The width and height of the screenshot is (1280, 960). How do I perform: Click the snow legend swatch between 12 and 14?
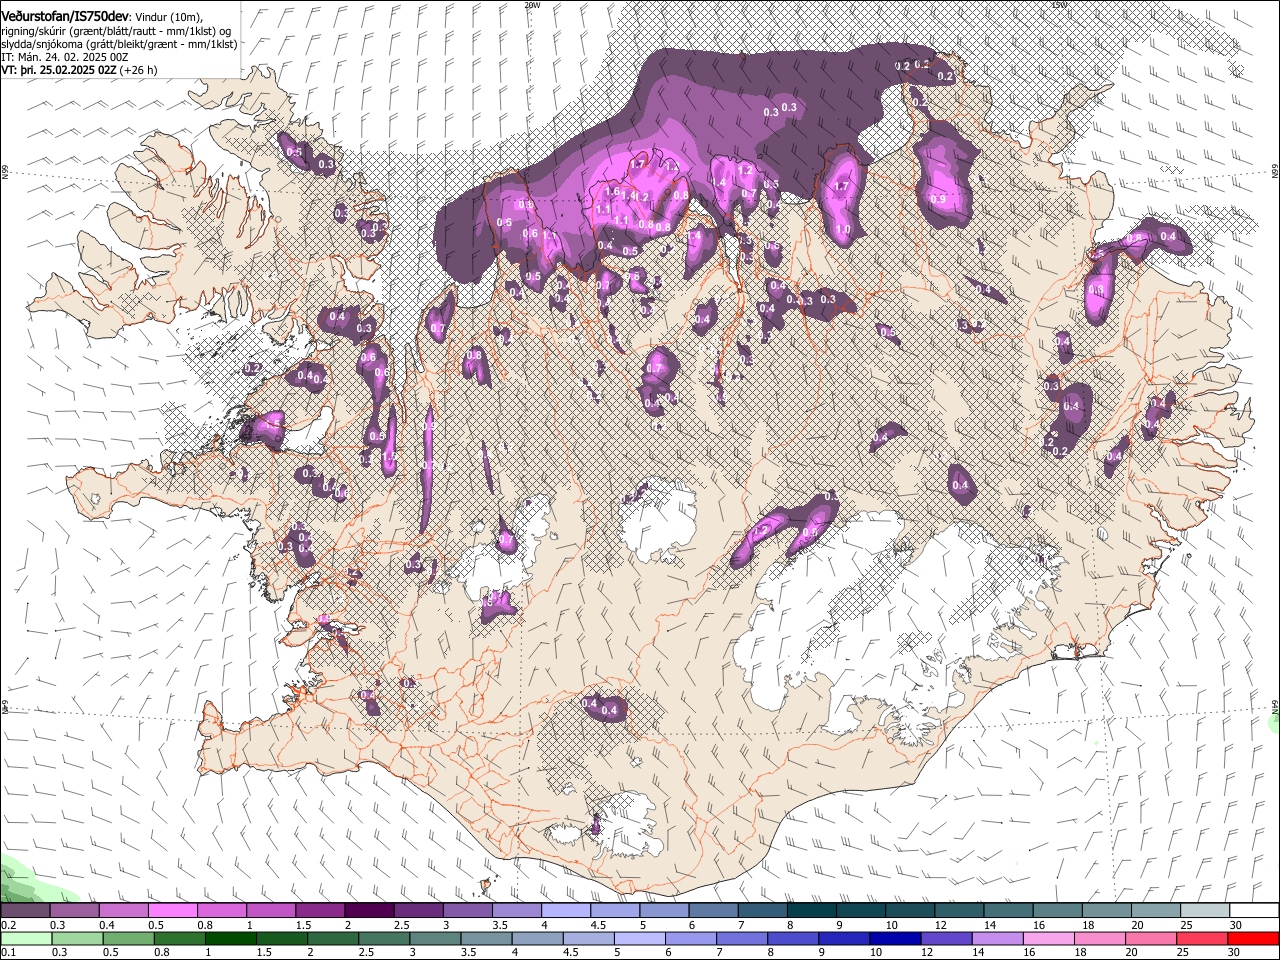(958, 911)
